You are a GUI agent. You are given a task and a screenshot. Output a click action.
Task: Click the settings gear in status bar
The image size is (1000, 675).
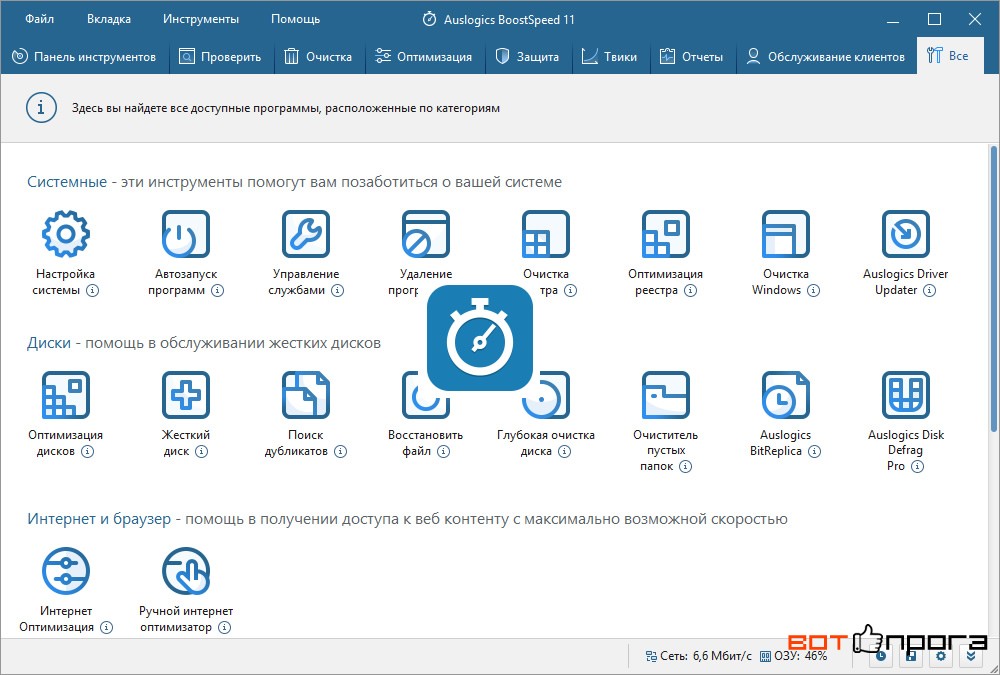[940, 656]
